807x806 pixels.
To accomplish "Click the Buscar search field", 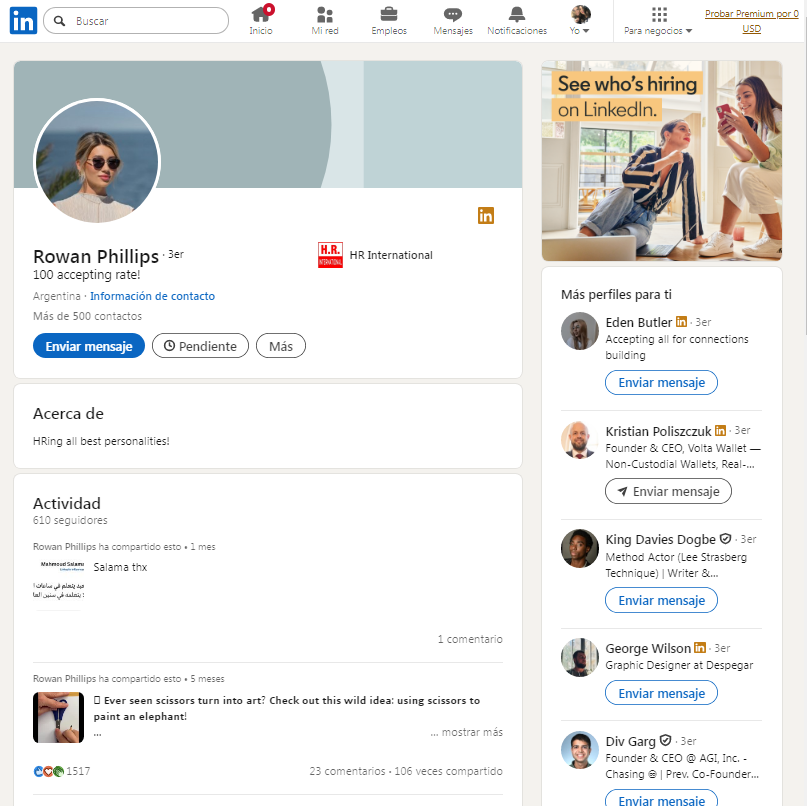I will [x=136, y=21].
